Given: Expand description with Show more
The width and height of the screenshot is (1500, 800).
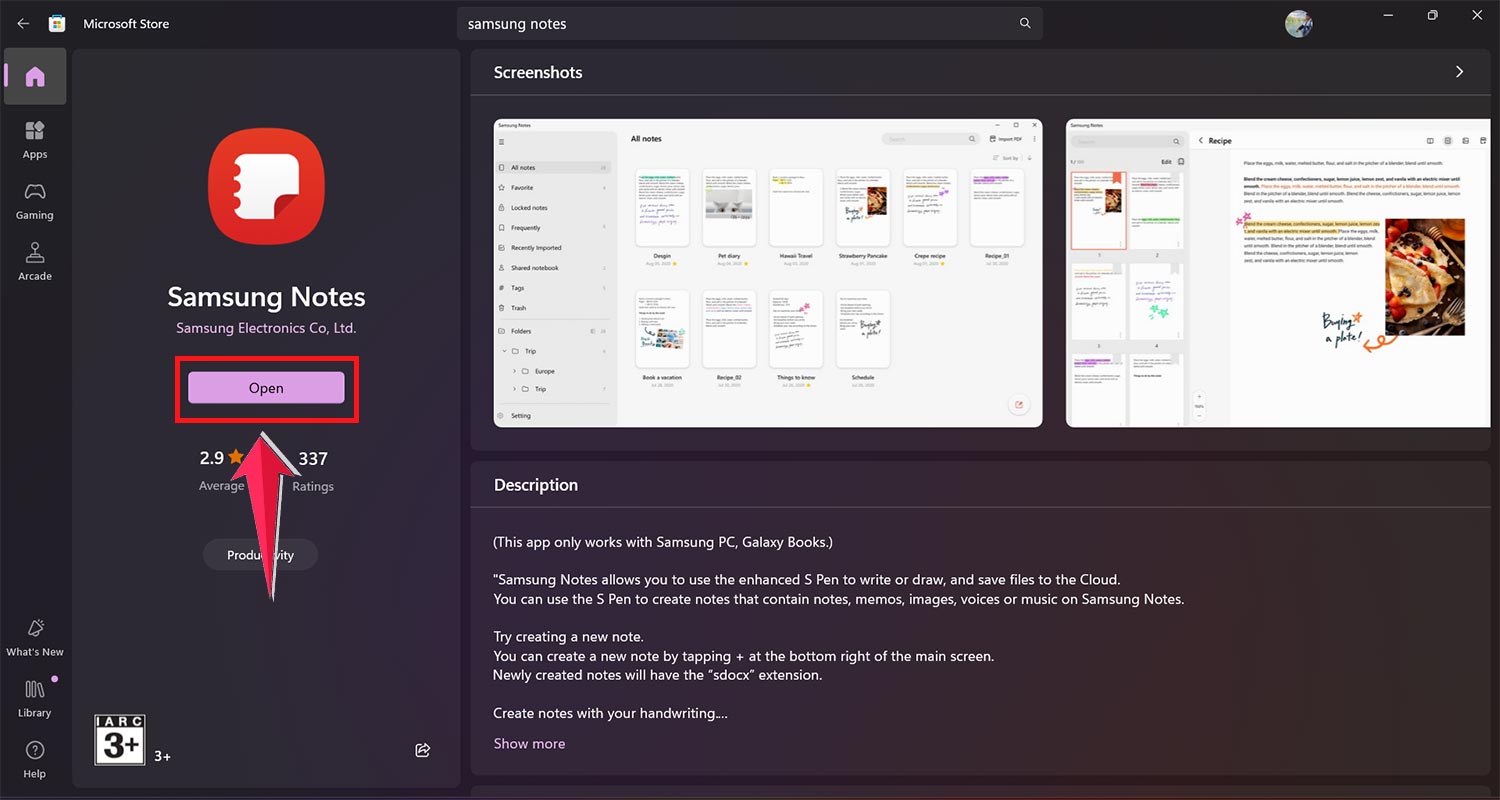Looking at the screenshot, I should point(529,744).
